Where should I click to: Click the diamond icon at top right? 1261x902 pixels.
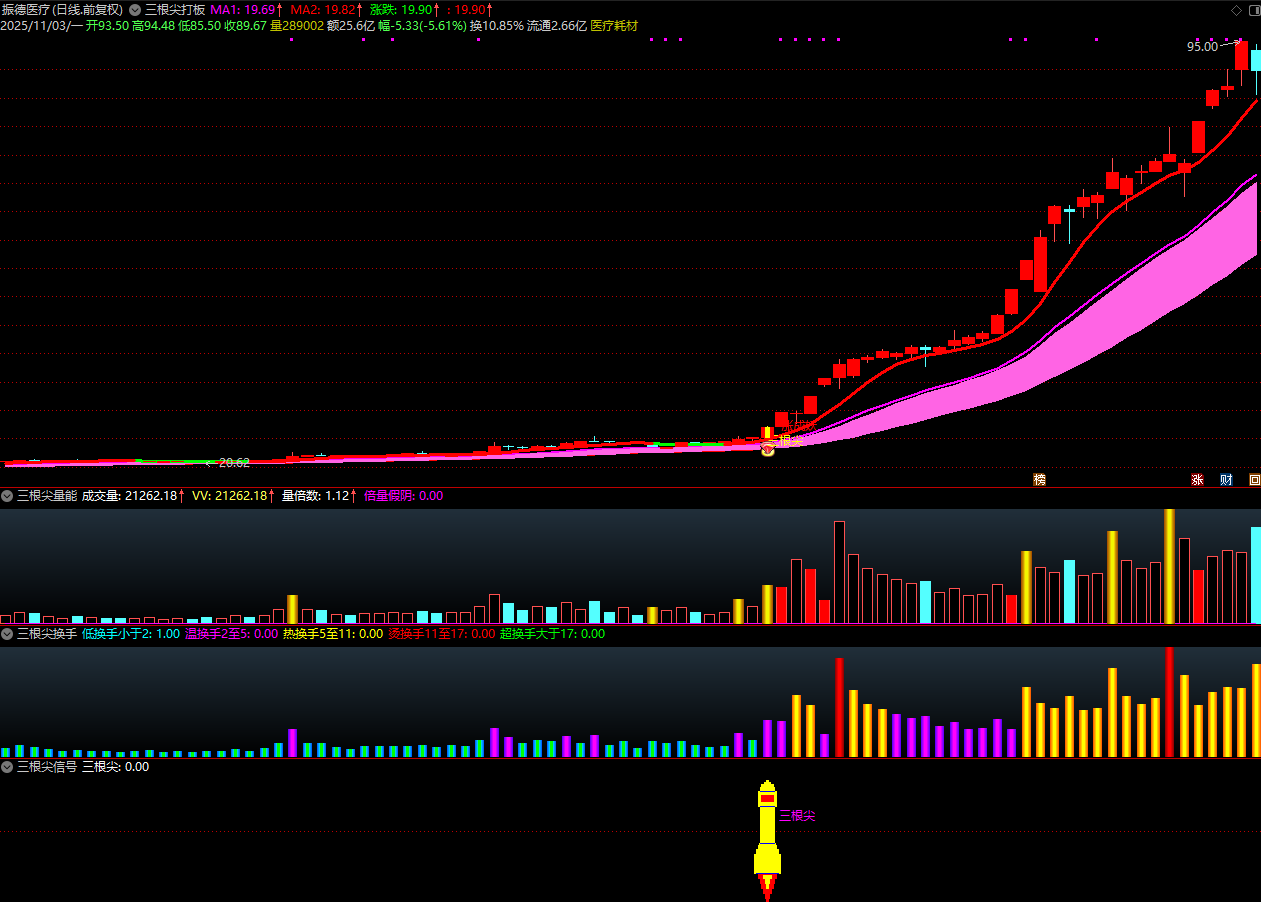click(1236, 10)
